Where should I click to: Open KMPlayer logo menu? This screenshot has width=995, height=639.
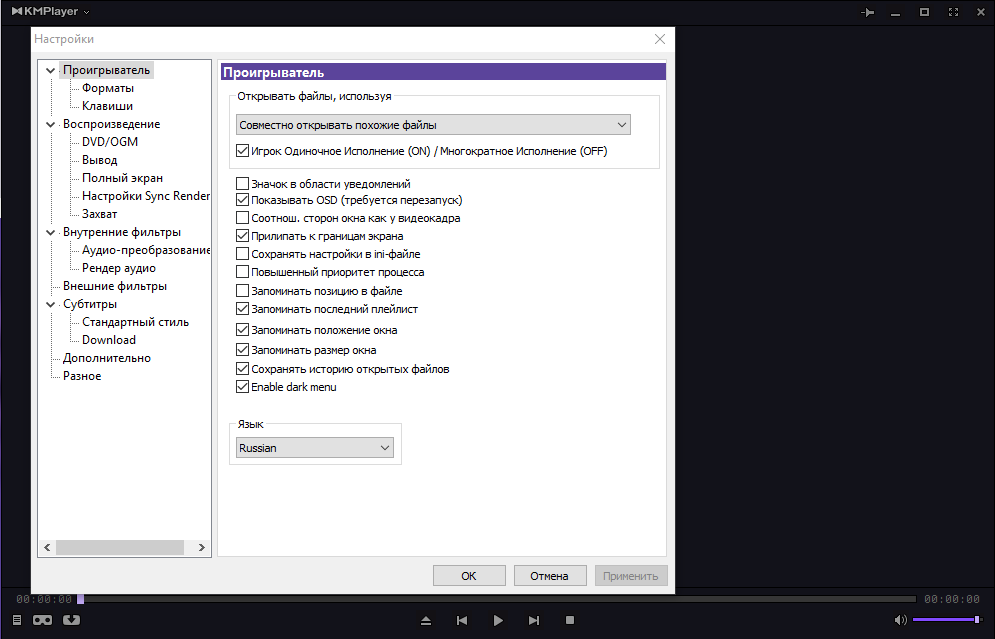51,11
